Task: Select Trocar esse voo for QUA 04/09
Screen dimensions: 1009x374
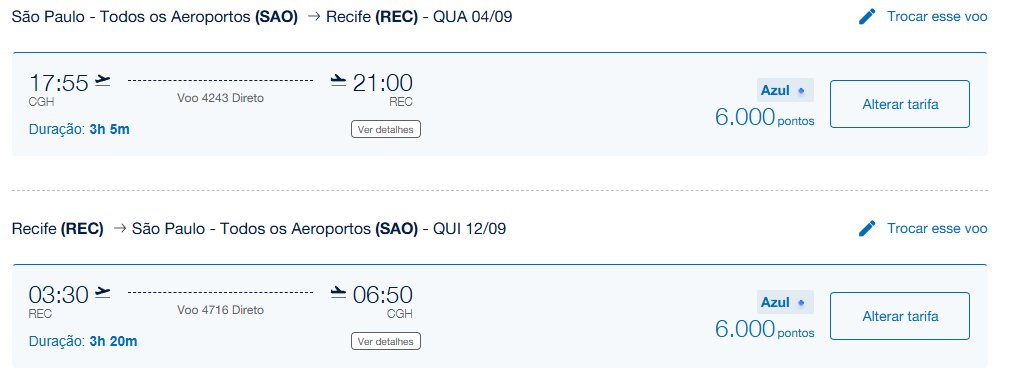Action: click(937, 17)
